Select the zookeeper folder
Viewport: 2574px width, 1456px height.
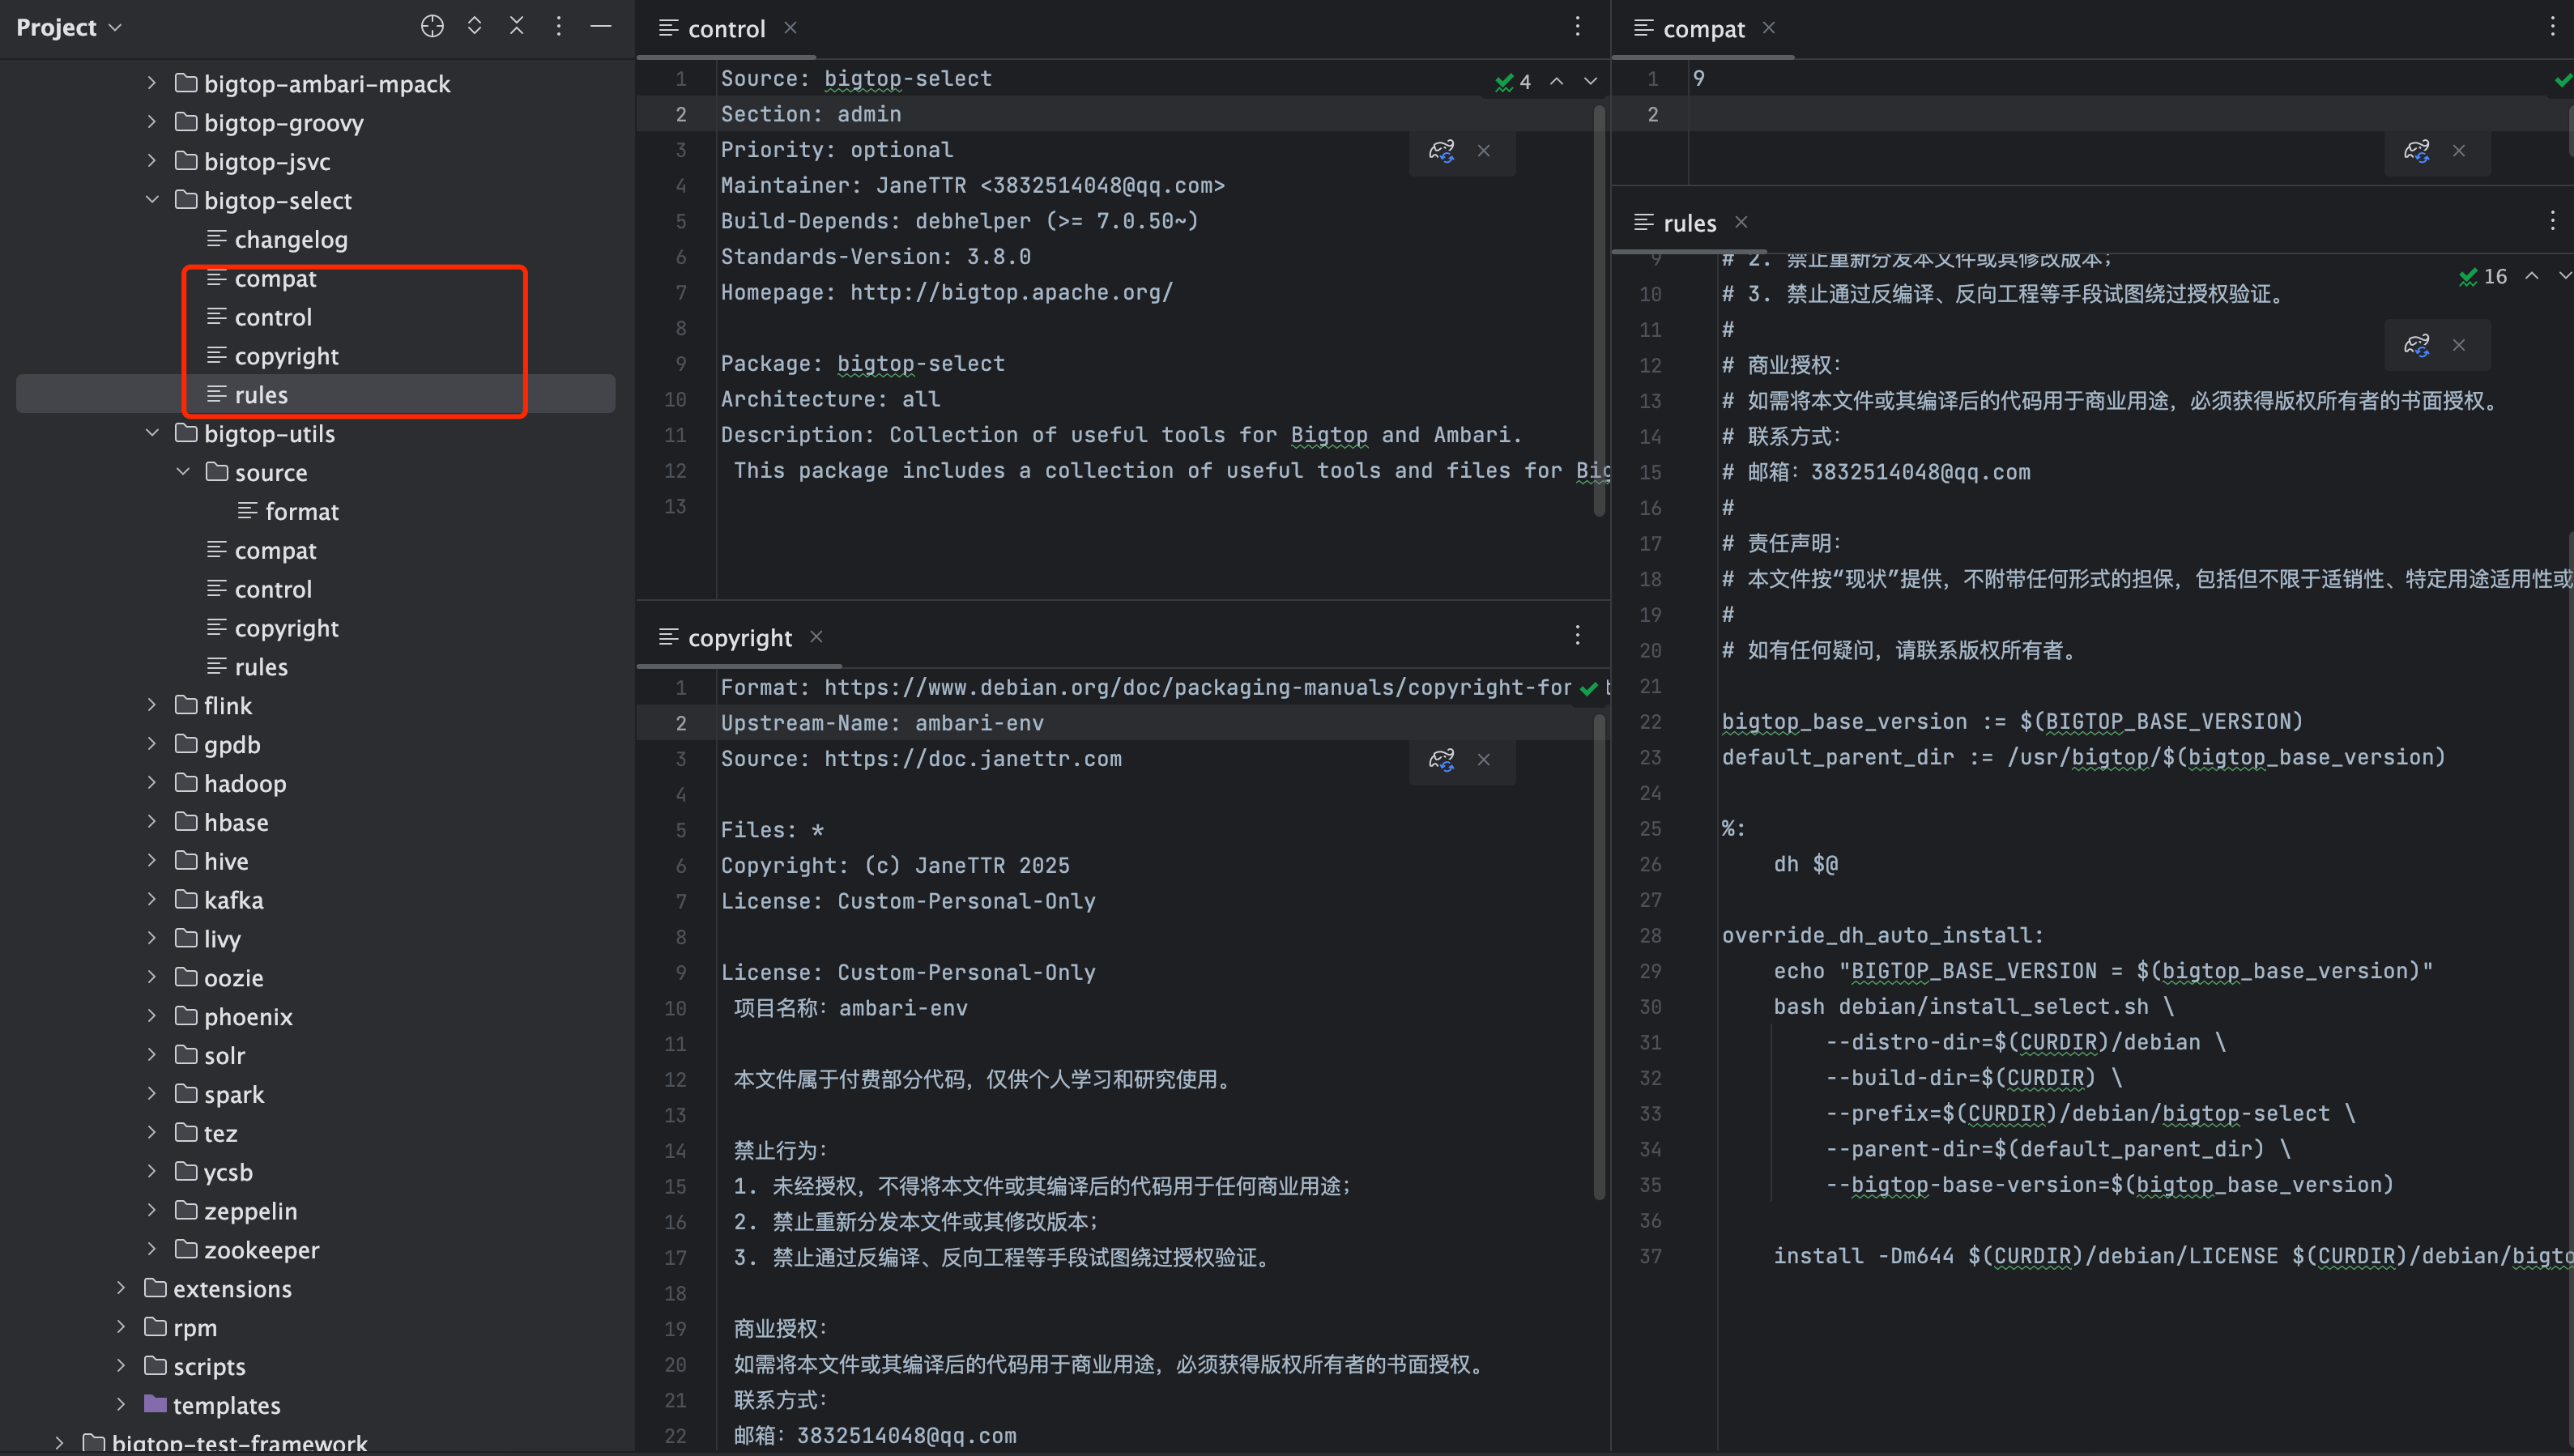click(x=261, y=1250)
